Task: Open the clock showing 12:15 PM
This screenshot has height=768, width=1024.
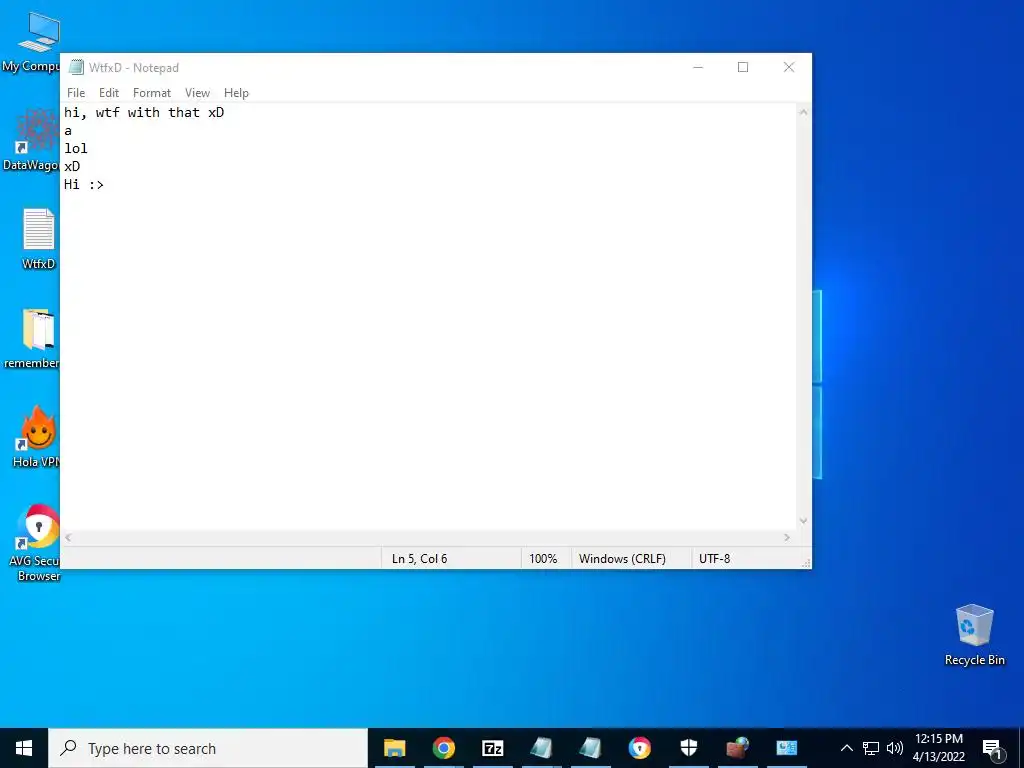Action: click(938, 748)
